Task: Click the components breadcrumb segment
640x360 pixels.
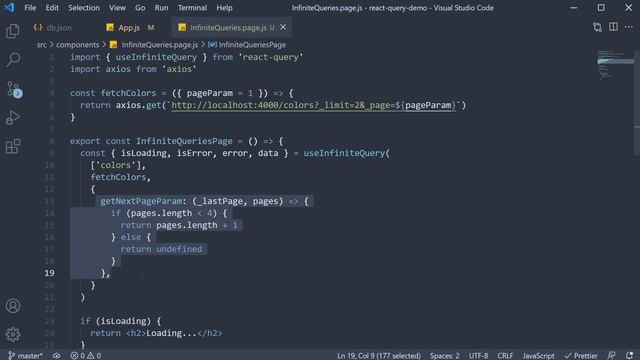Action: [78, 44]
